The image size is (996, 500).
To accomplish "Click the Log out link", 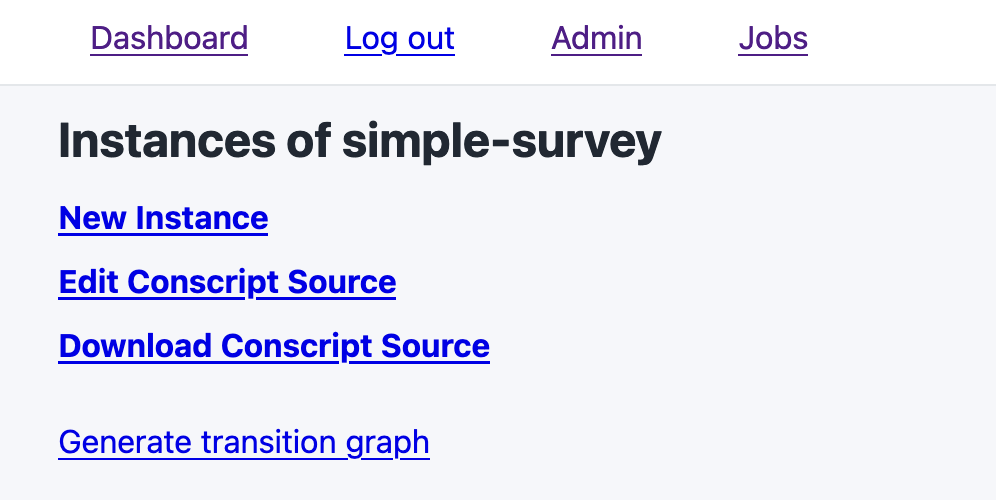I will [399, 39].
